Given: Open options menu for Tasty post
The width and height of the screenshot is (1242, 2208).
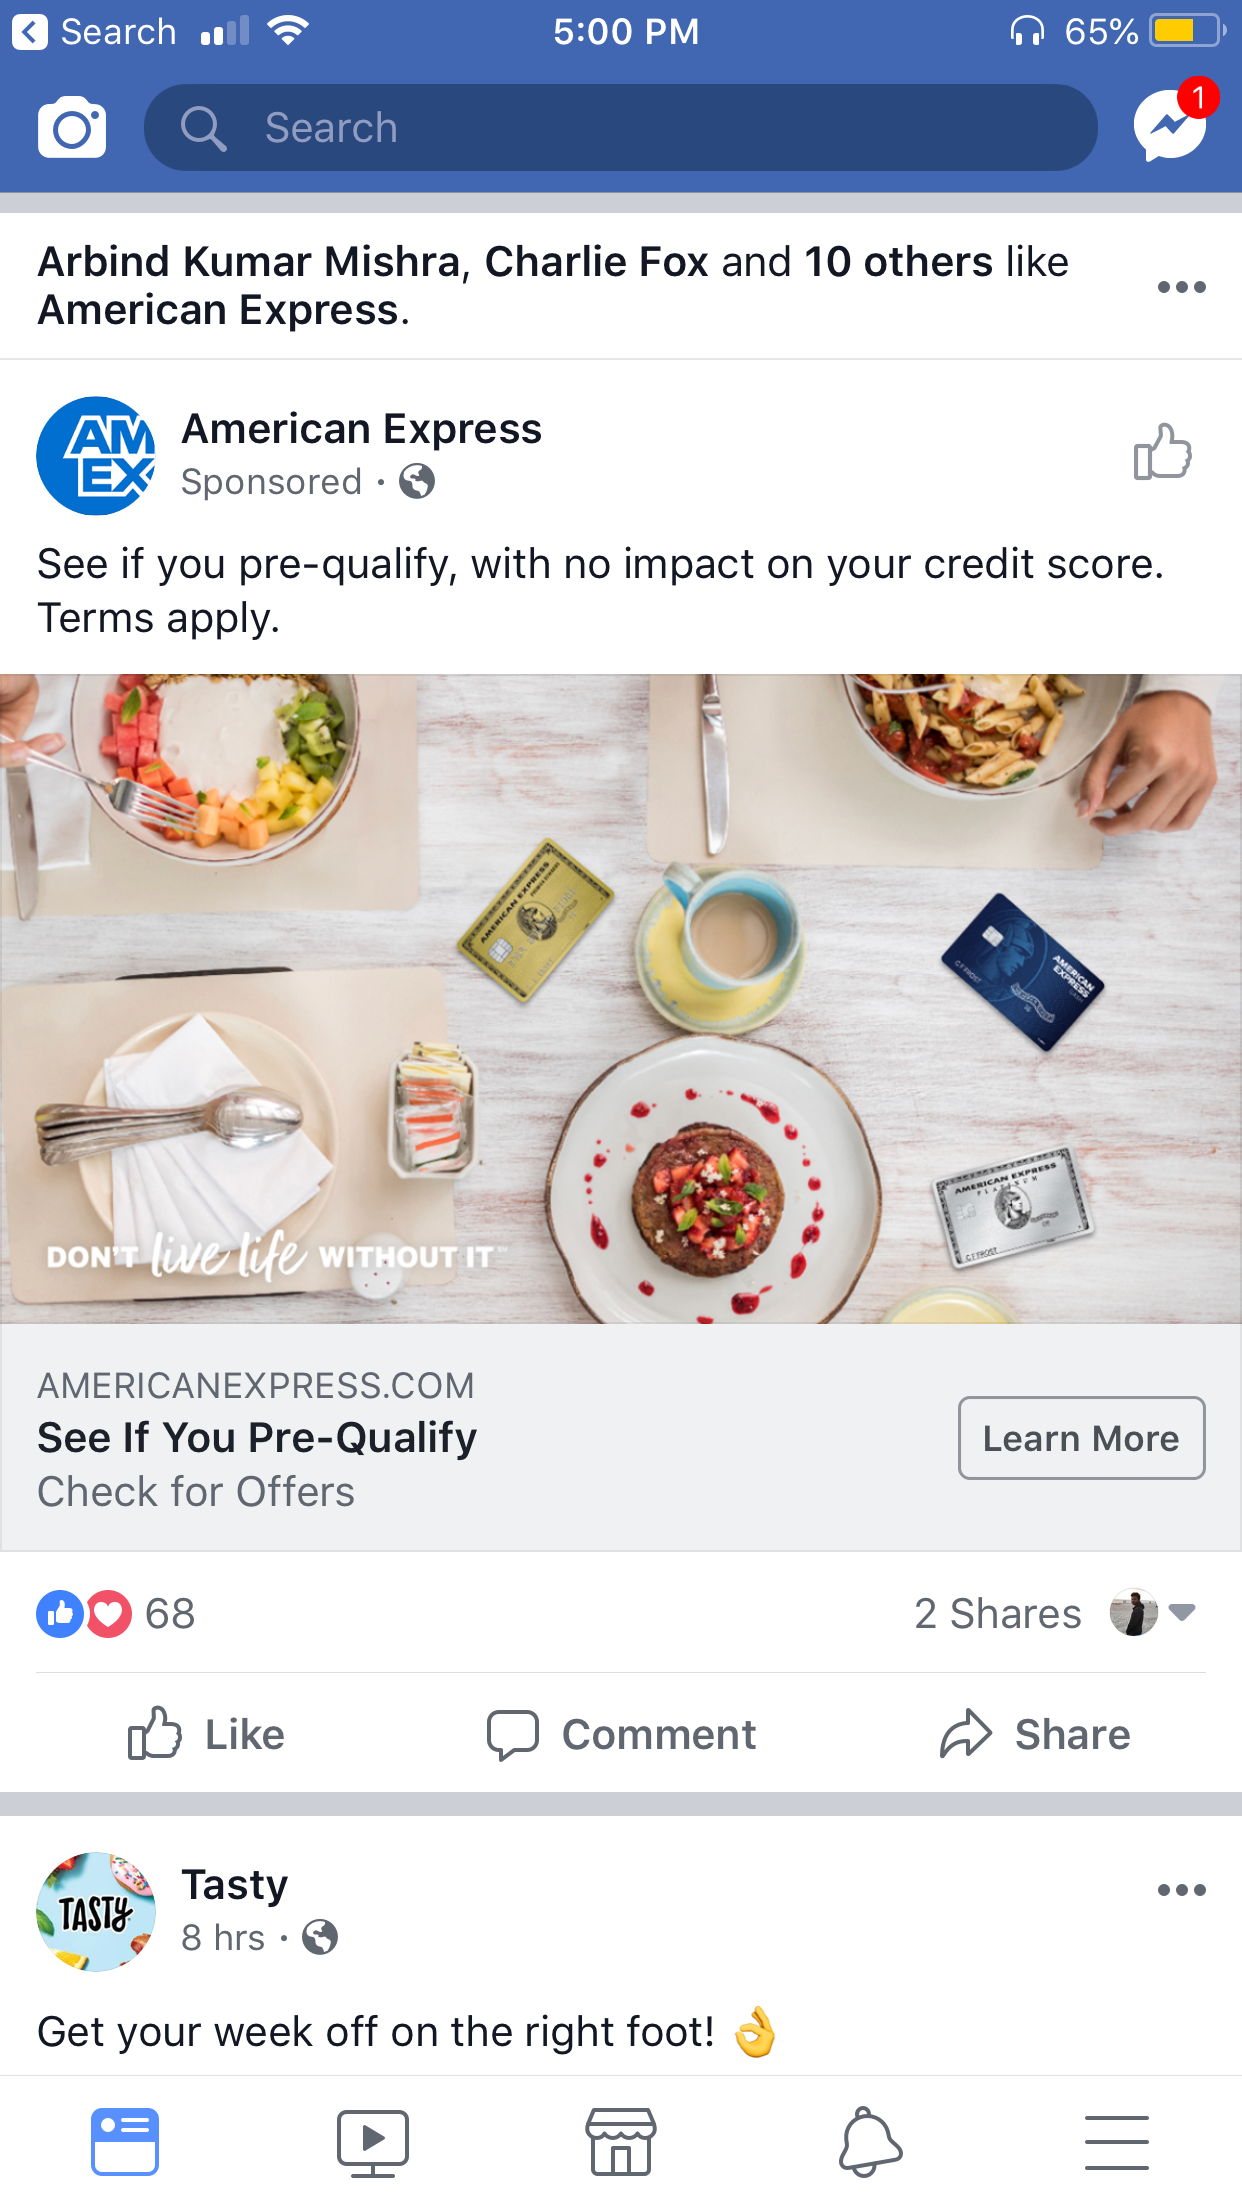Looking at the screenshot, I should 1181,1890.
